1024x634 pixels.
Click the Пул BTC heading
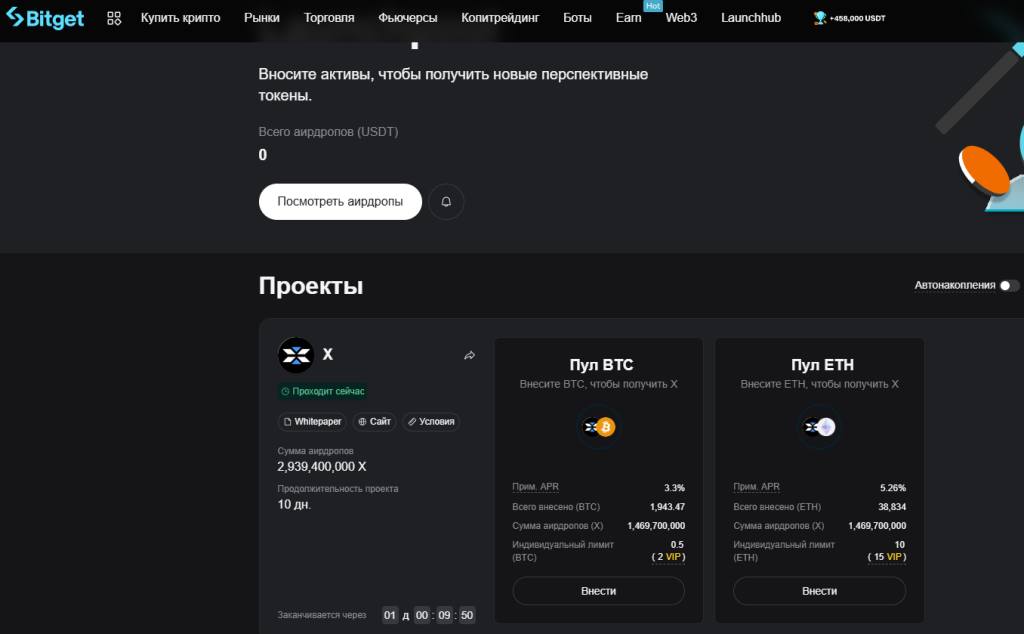point(601,365)
